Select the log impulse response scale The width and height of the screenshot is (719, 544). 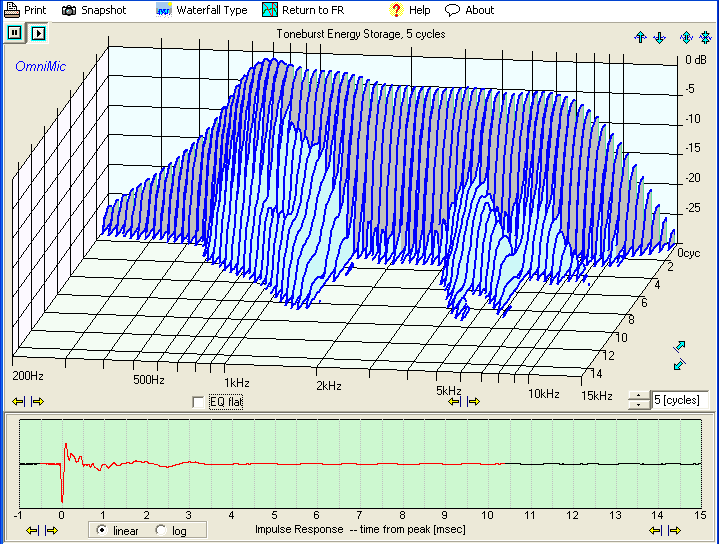(x=161, y=530)
